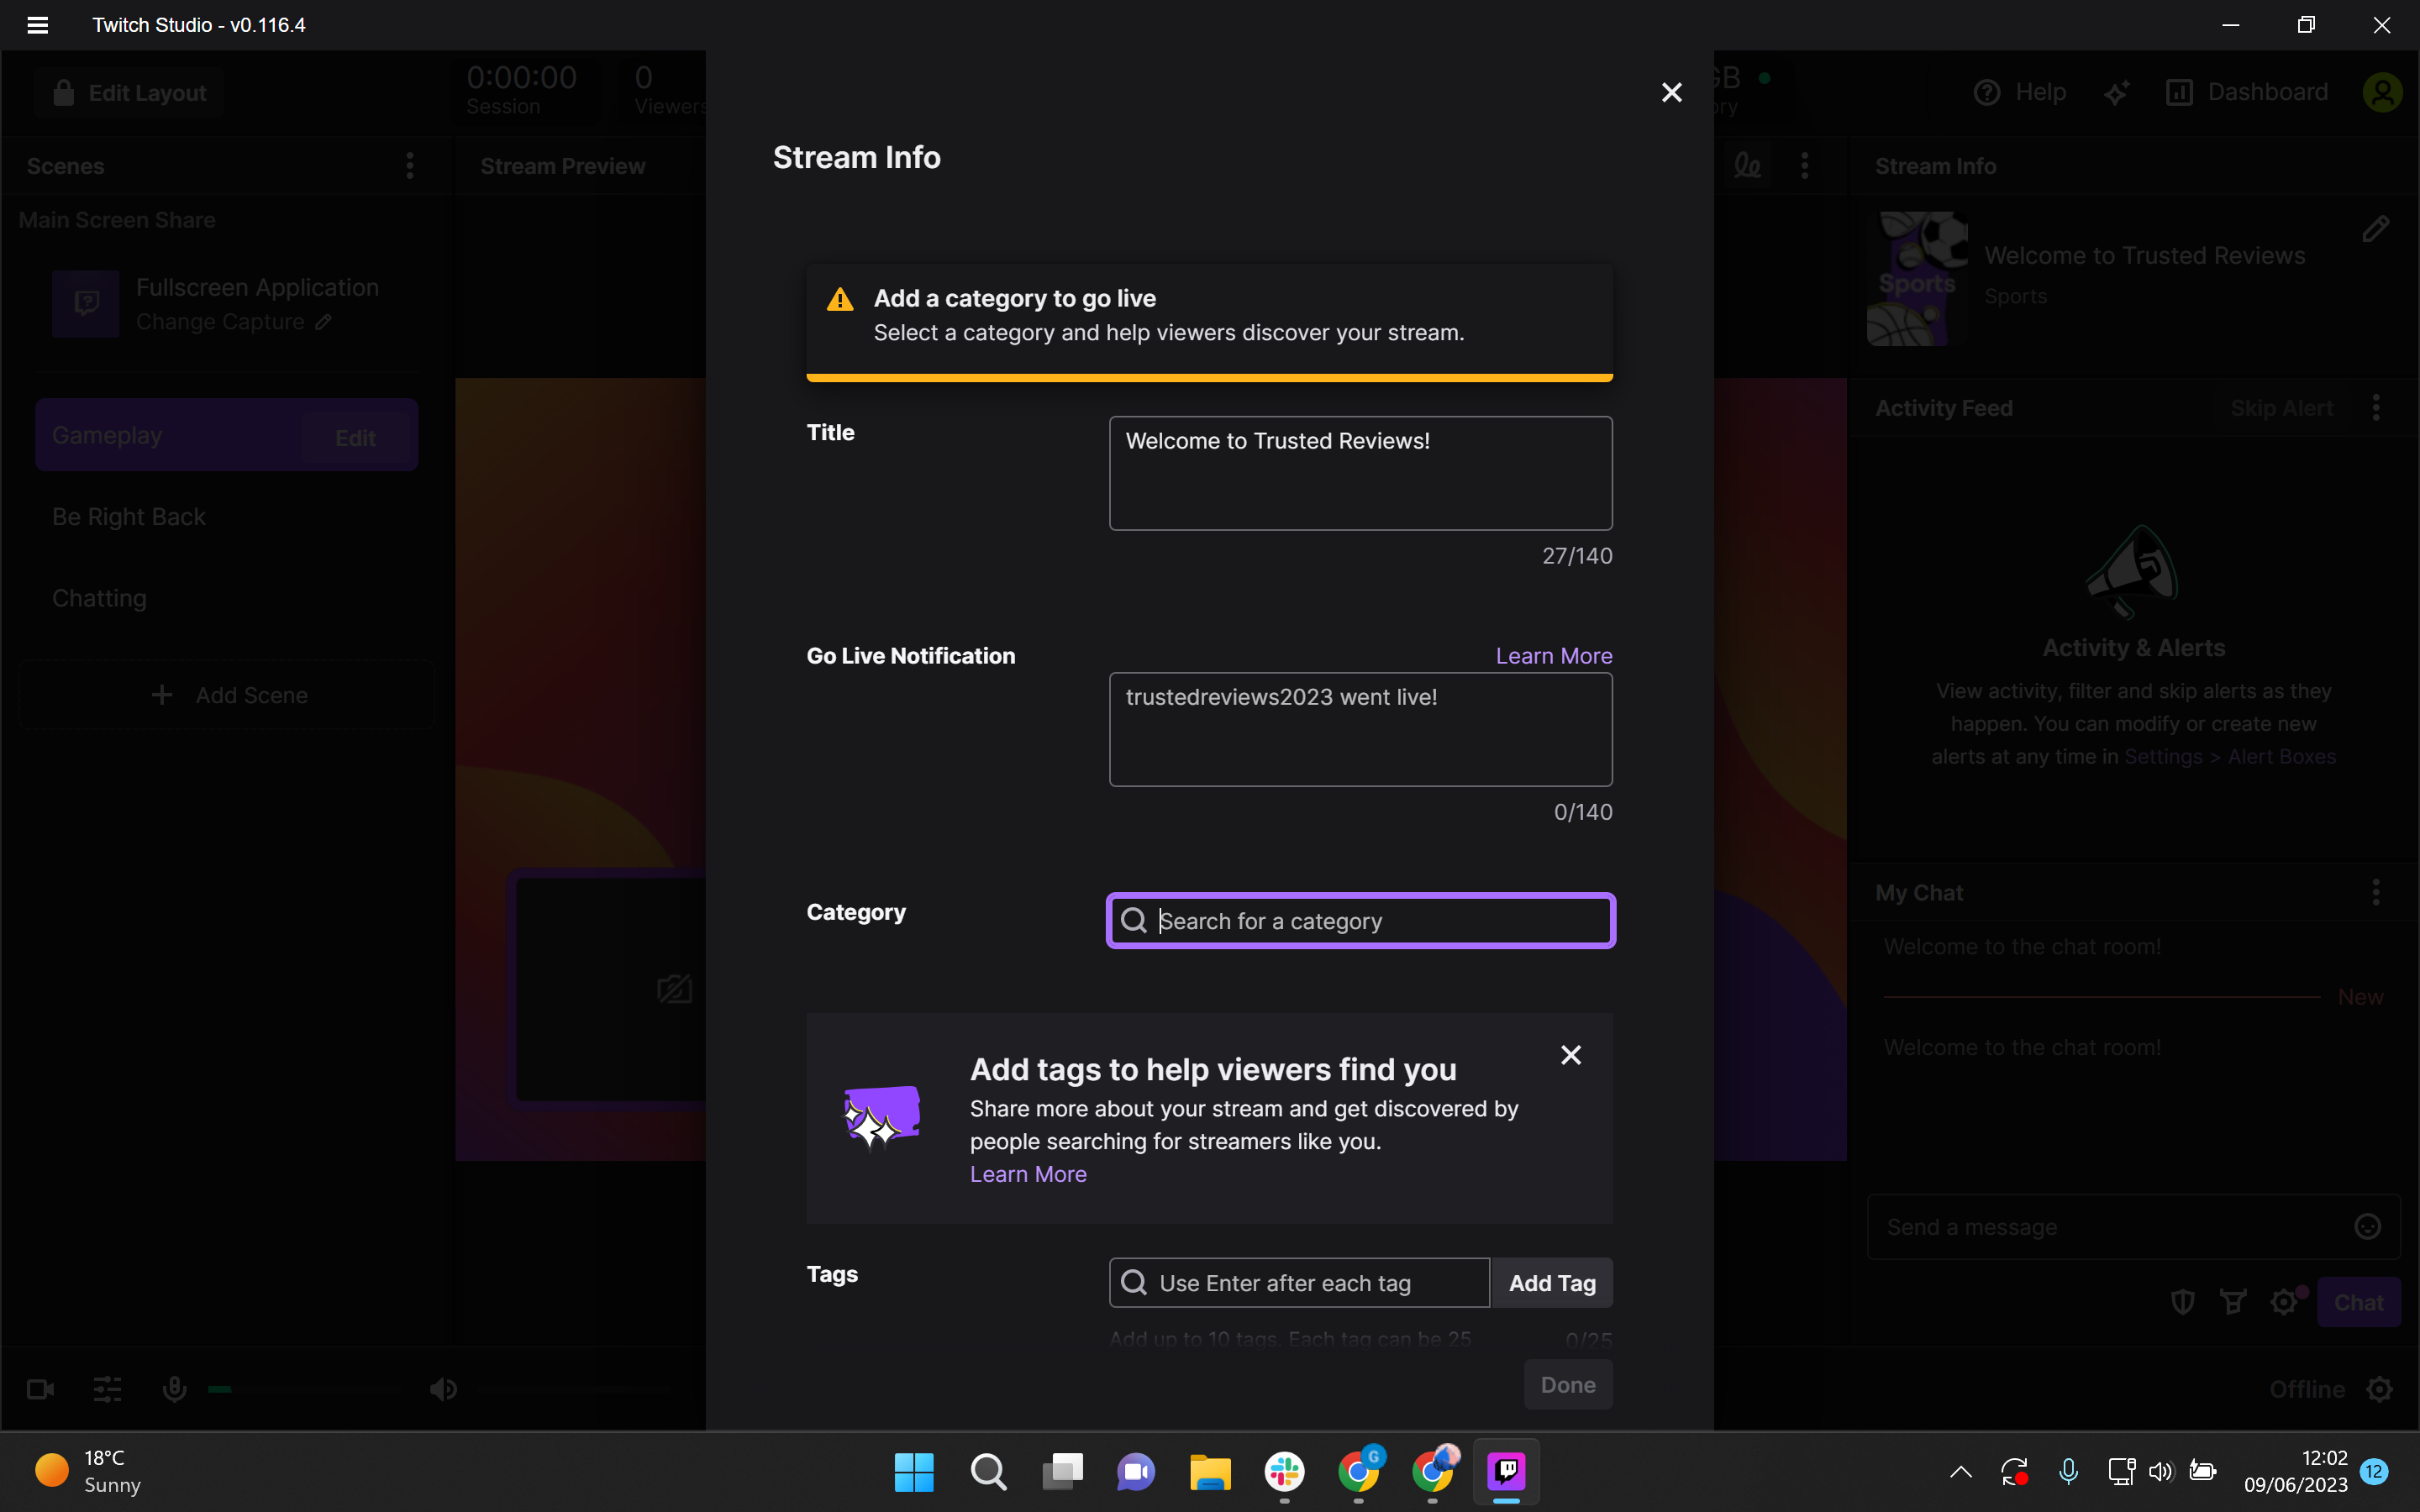Open Slack from the Windows taskbar
The height and width of the screenshot is (1512, 2420).
1284,1471
